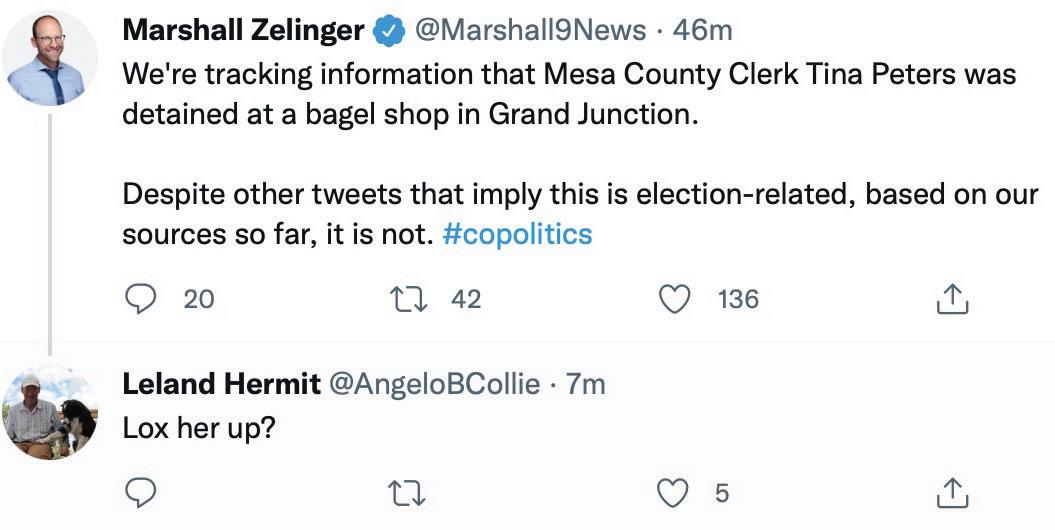Open Marshall Zelinger's profile name
The height and width of the screenshot is (530, 1055).
click(243, 31)
